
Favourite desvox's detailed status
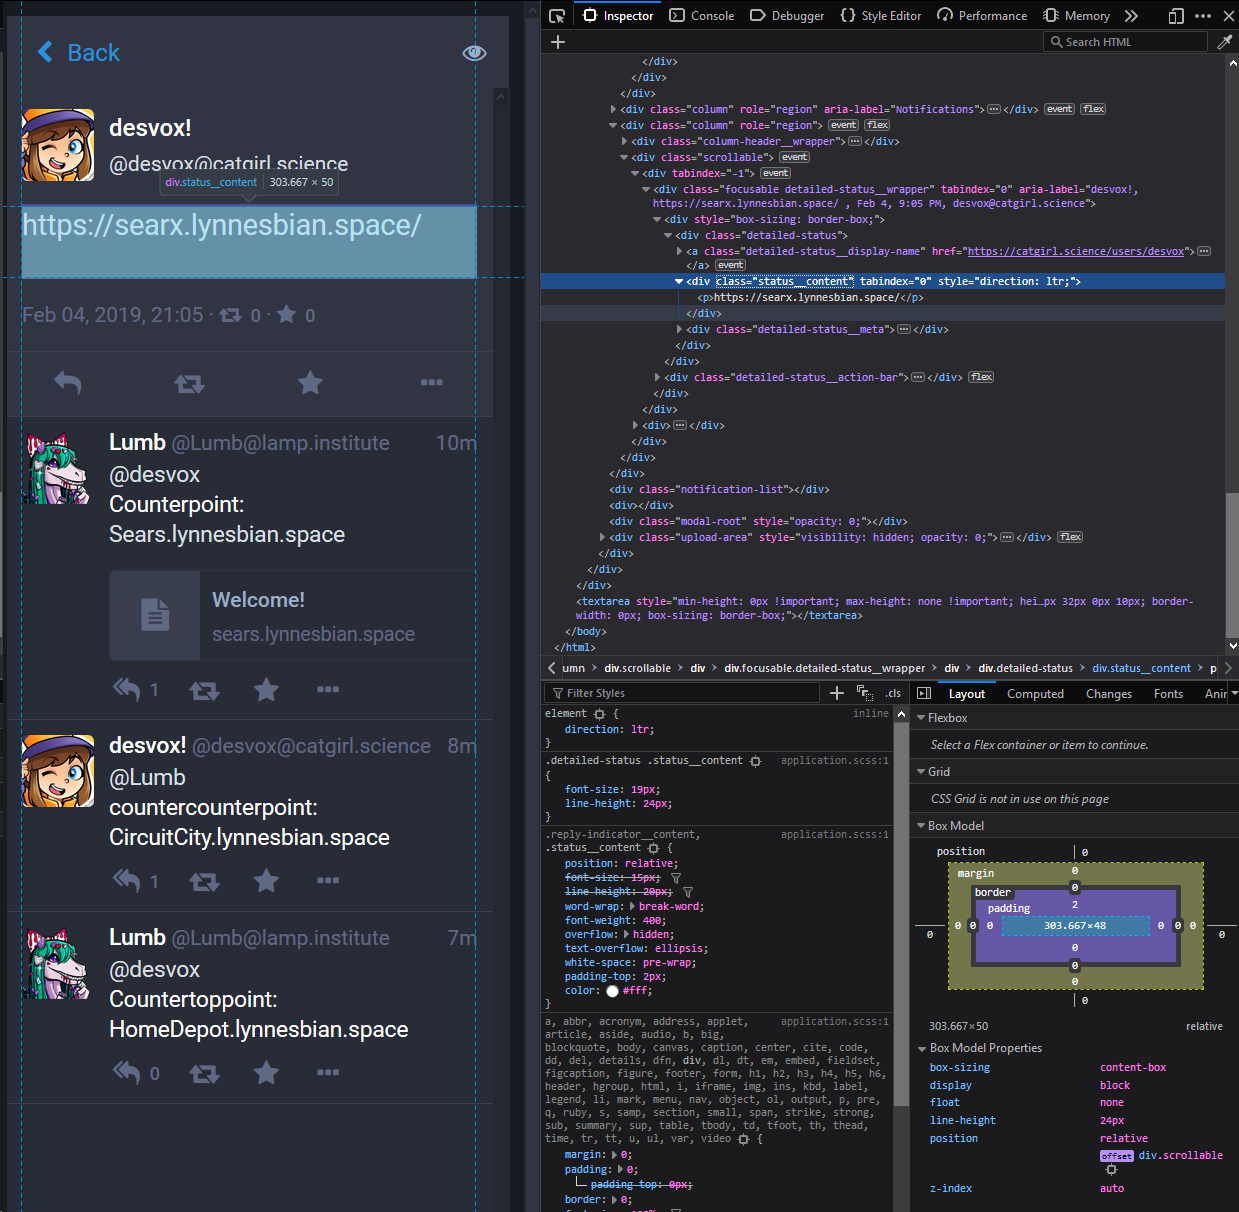[x=310, y=382]
